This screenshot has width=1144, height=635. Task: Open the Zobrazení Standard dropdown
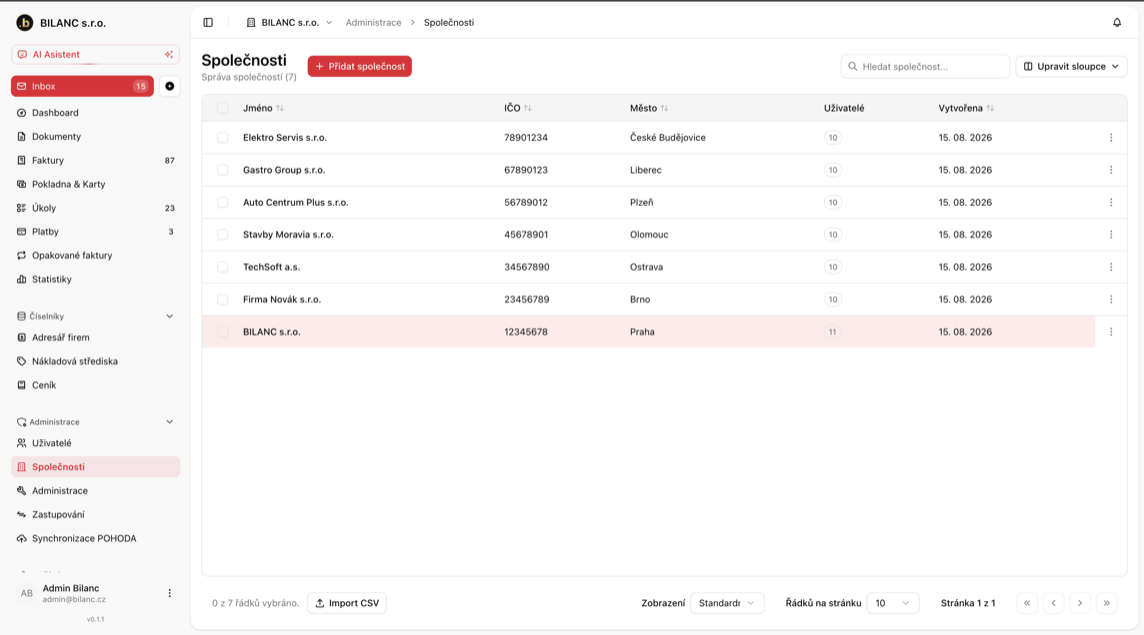(x=727, y=603)
